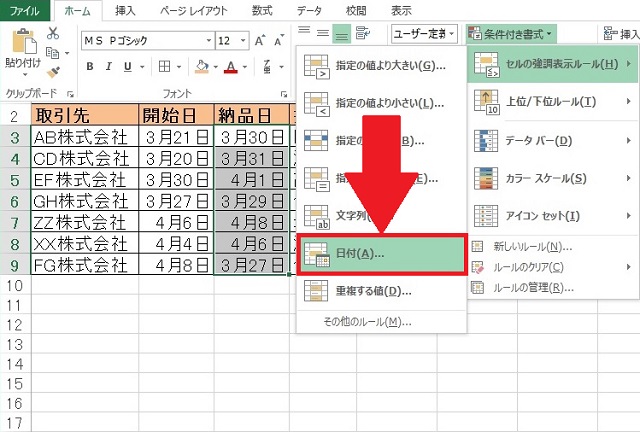
Task: Open the ファイル tab
Action: pyautogui.click(x=25, y=10)
